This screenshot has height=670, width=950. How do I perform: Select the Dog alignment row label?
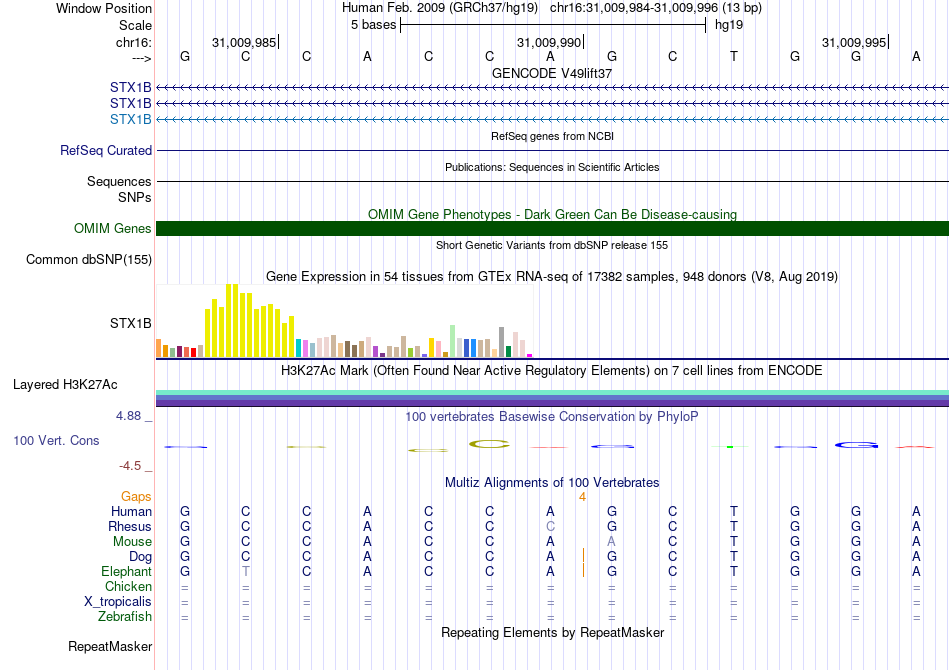click(140, 557)
